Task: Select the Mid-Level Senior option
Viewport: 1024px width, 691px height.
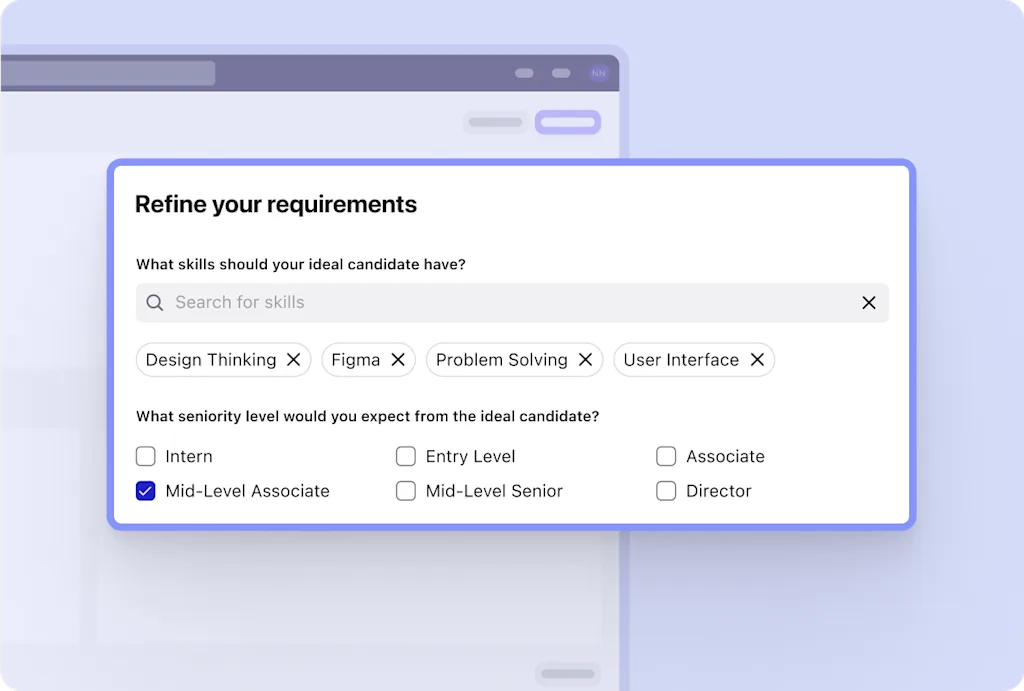Action: point(406,491)
